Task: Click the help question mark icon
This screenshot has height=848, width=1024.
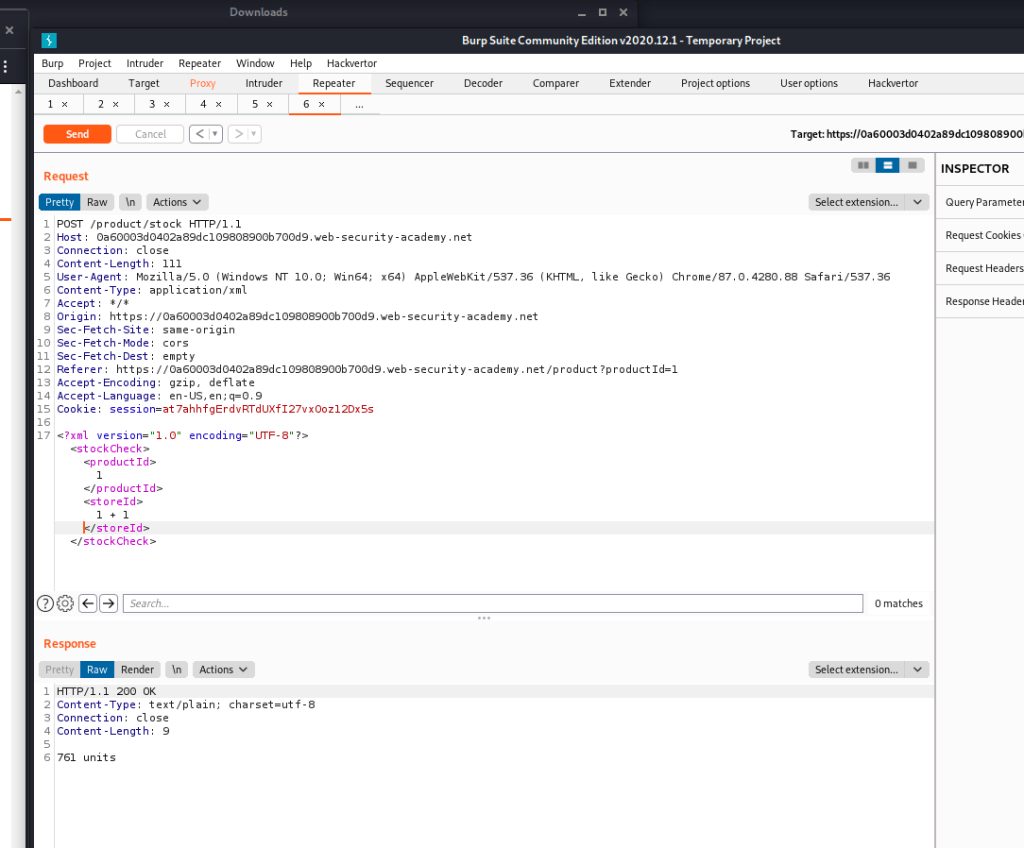Action: [x=45, y=603]
